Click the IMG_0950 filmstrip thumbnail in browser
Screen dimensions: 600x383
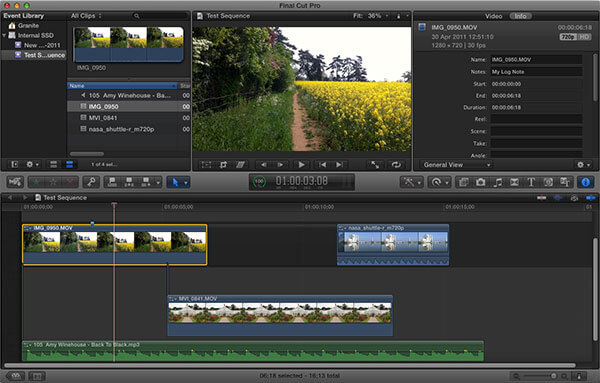tap(128, 44)
